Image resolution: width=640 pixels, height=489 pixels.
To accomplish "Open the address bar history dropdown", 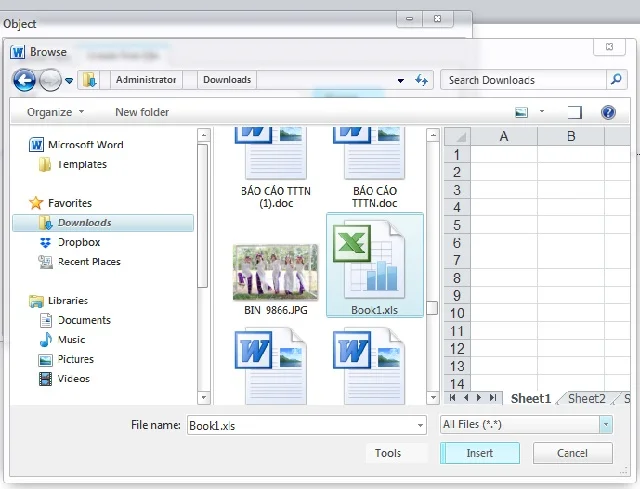I will pyautogui.click(x=401, y=80).
